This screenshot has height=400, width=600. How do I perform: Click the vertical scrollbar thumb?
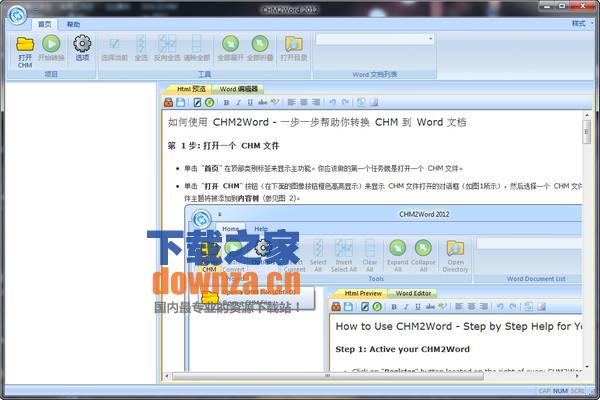[587, 132]
